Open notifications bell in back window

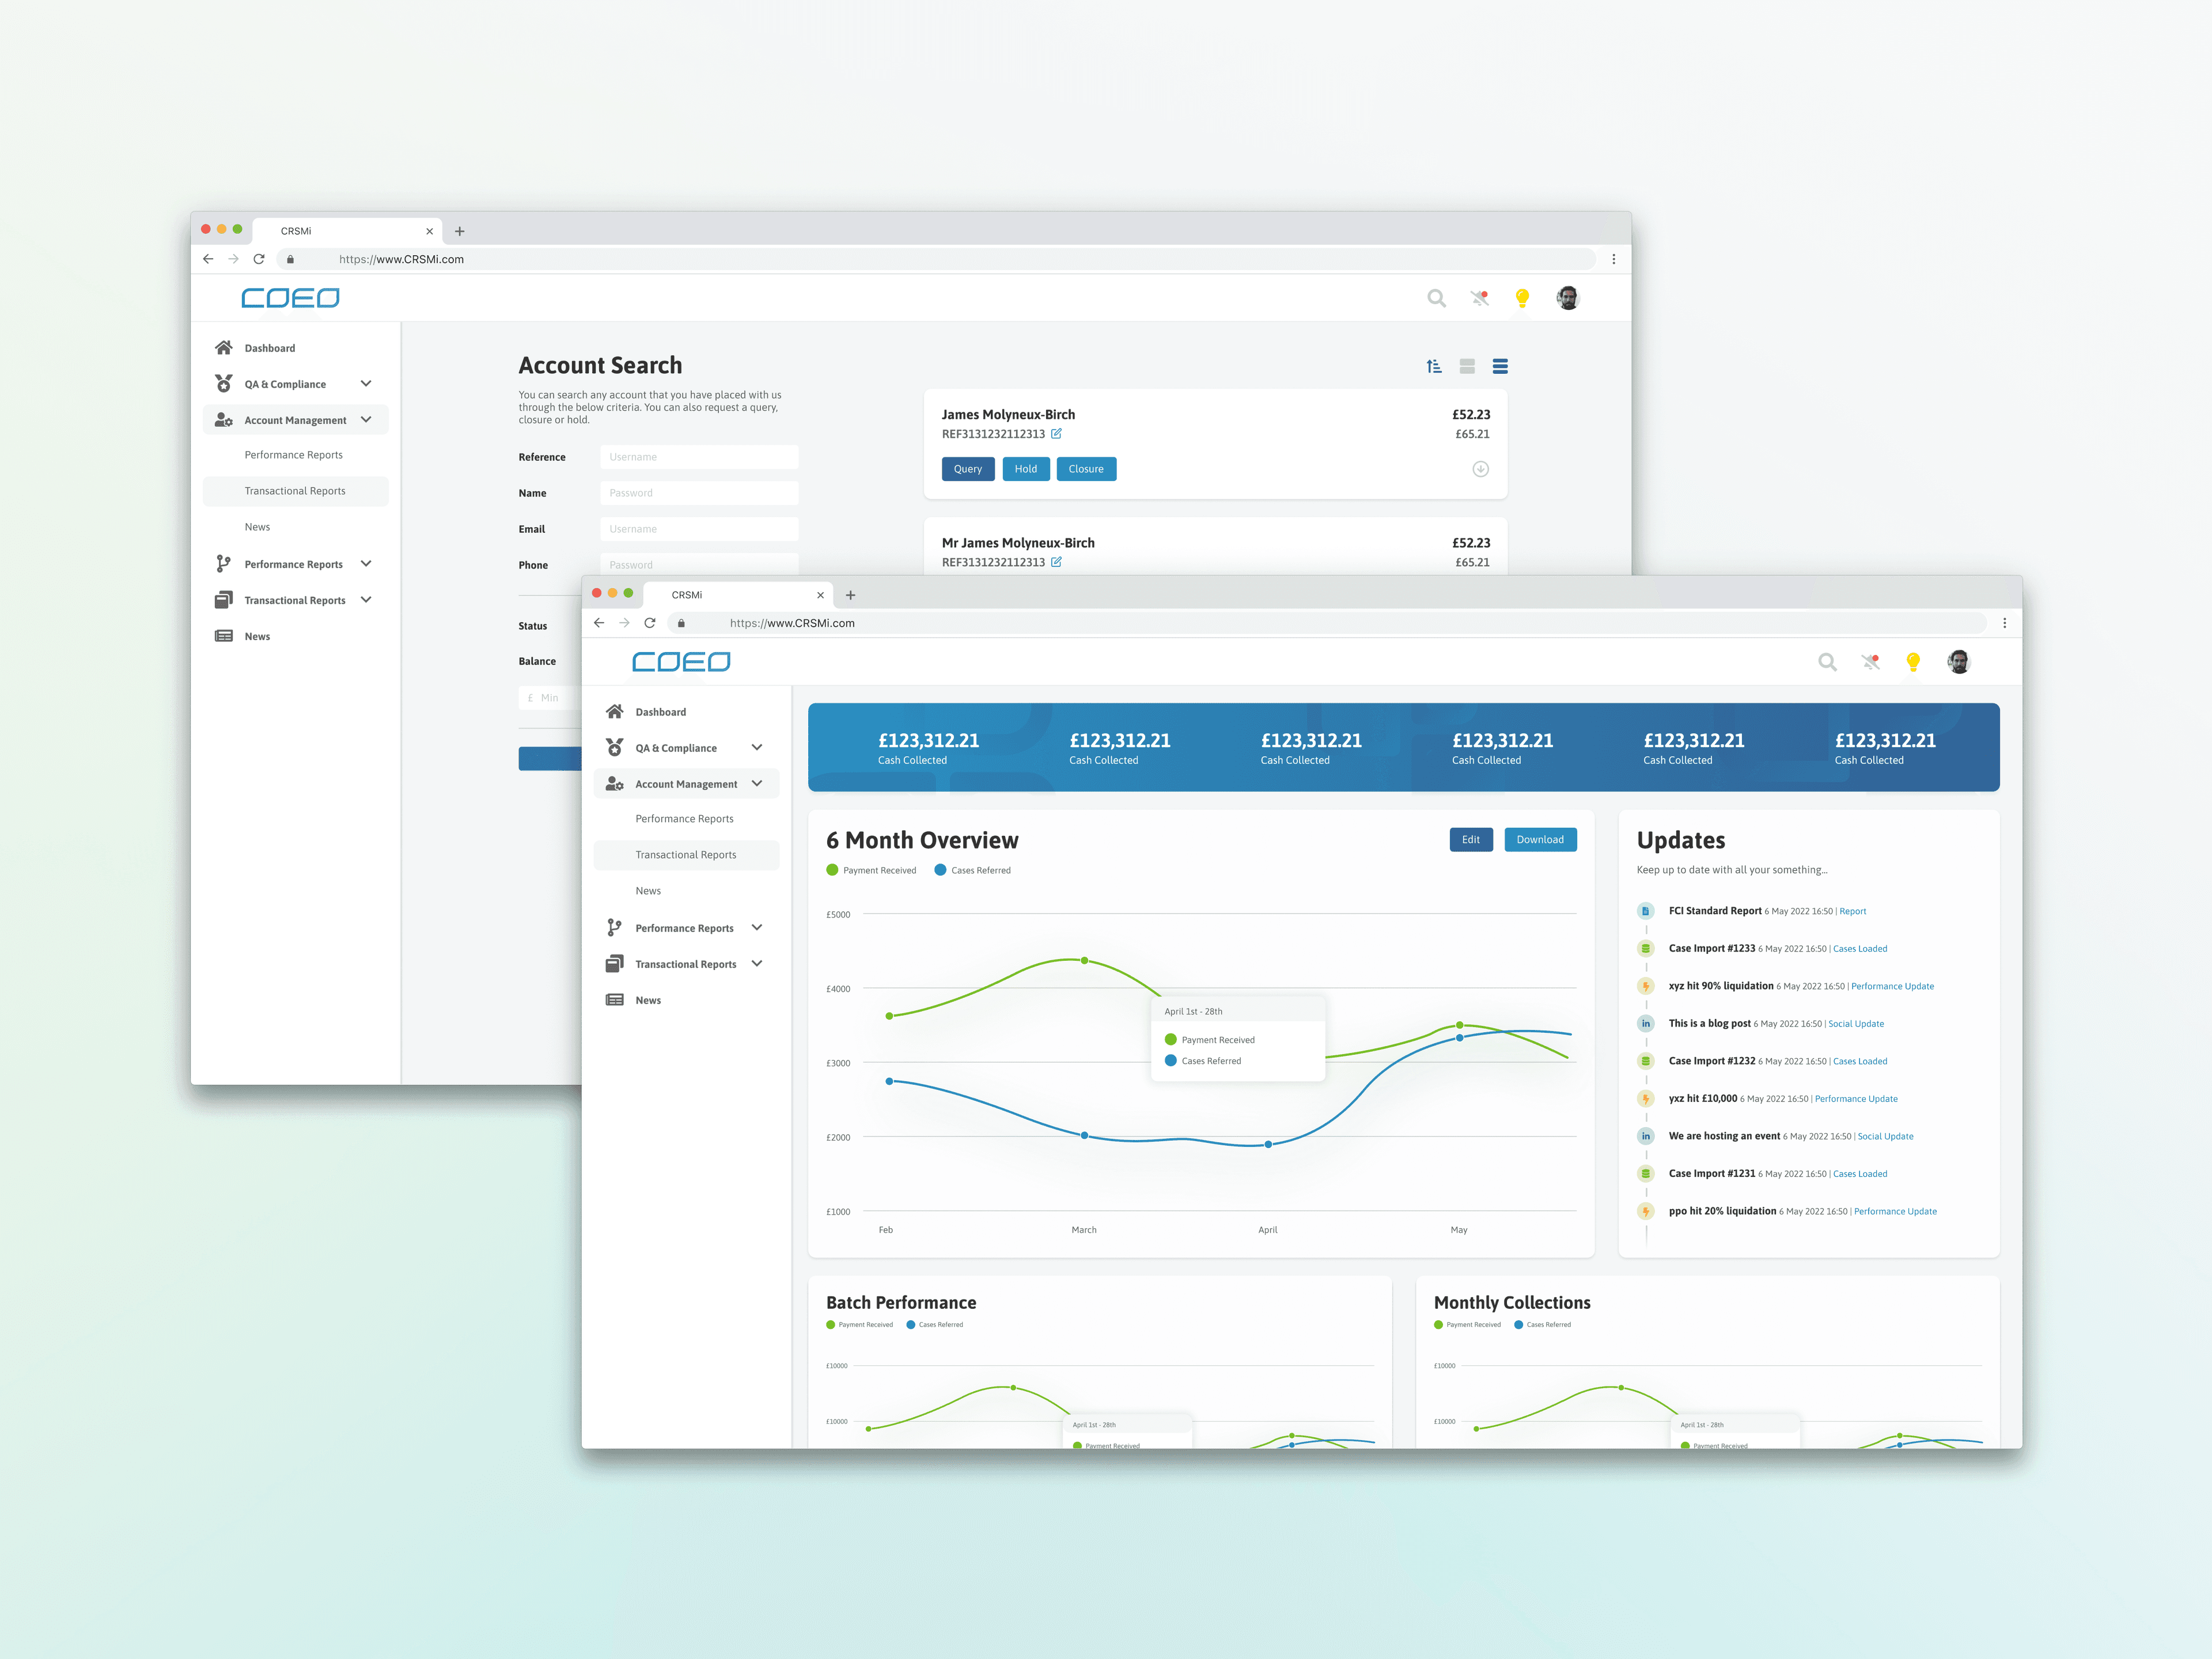(x=1480, y=298)
